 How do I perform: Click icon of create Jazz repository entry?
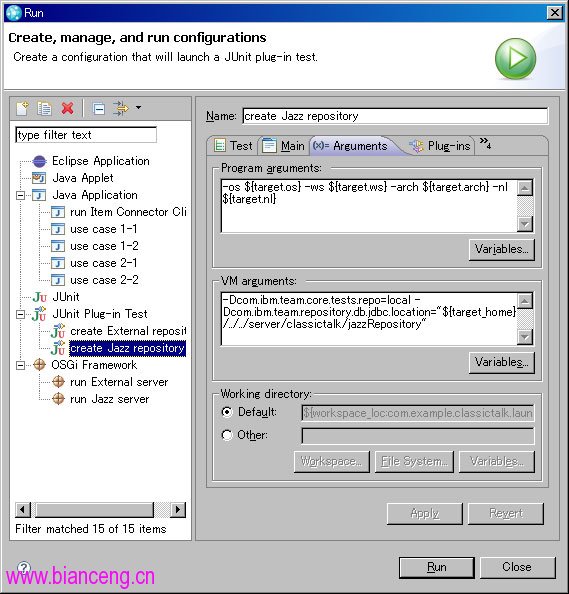click(x=58, y=348)
